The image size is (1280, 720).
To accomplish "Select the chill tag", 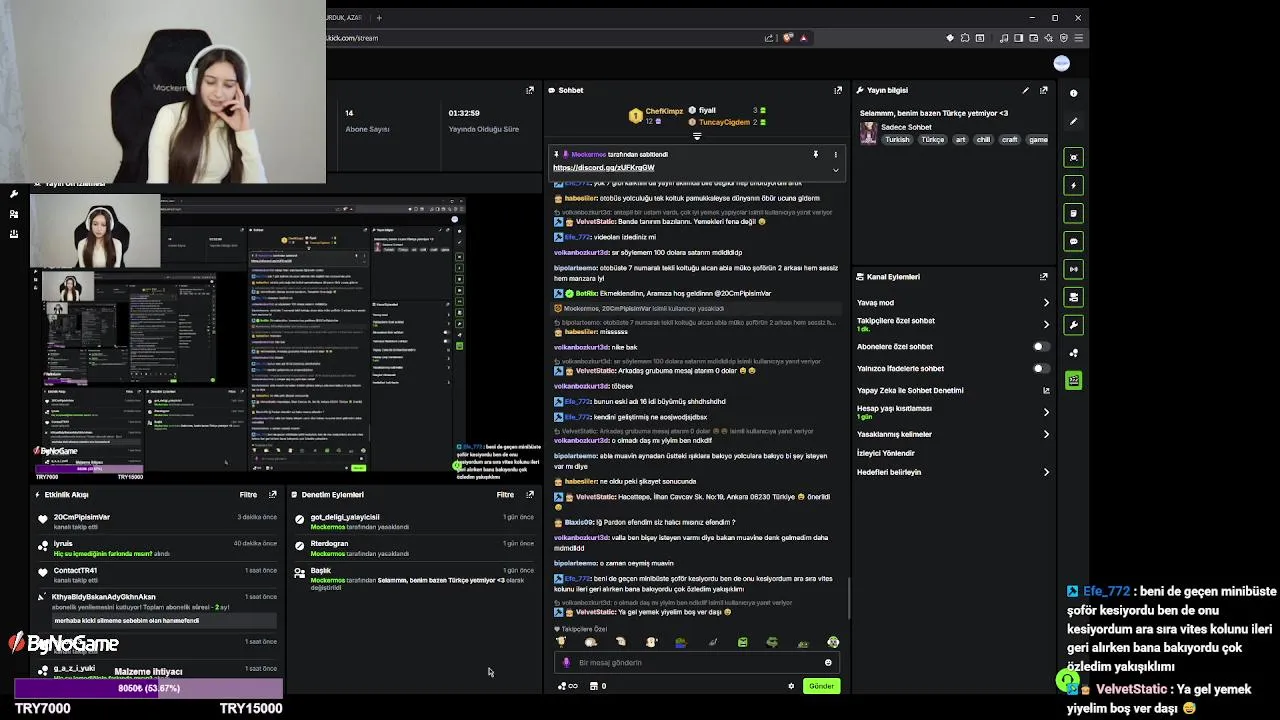I will (x=983, y=140).
